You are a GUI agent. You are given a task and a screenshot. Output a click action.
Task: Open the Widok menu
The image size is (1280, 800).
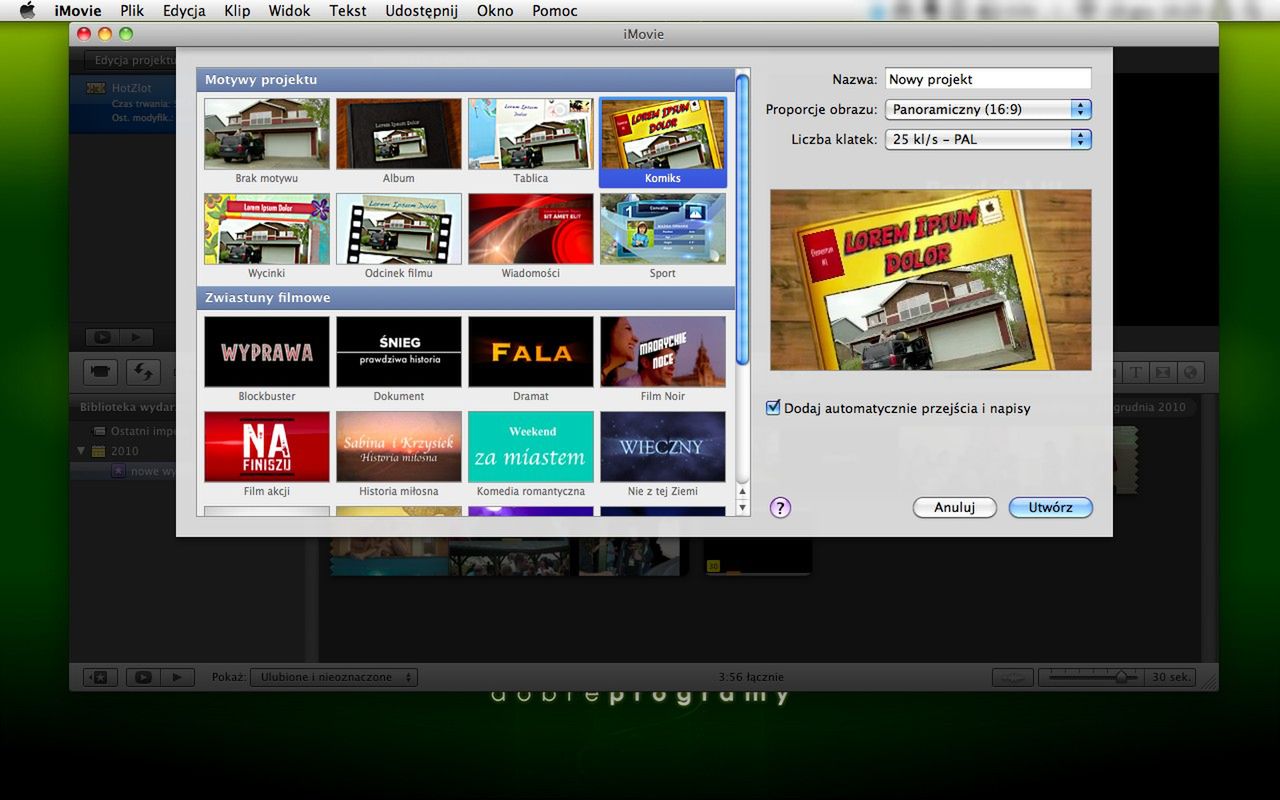289,11
